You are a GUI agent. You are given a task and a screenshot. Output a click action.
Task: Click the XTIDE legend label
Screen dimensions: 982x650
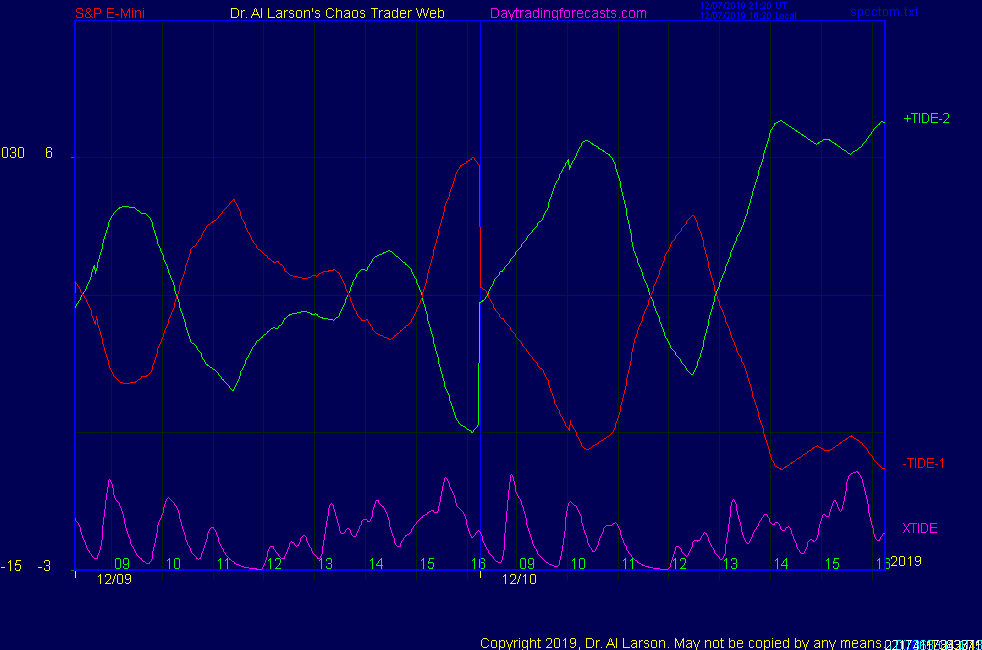click(x=919, y=528)
